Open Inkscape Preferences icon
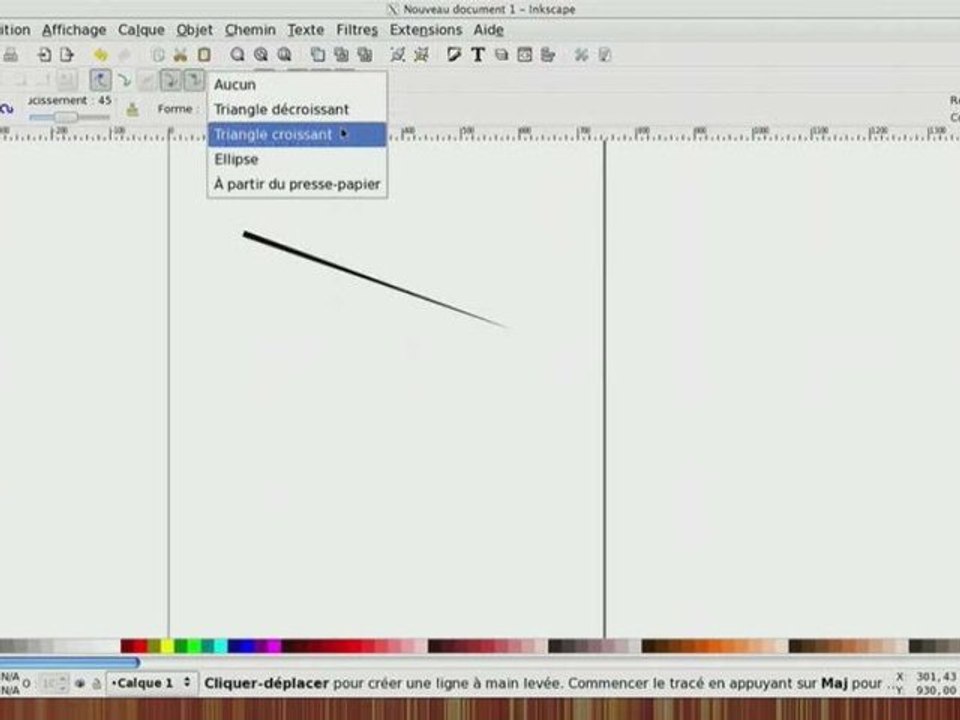960x720 pixels. pos(581,55)
